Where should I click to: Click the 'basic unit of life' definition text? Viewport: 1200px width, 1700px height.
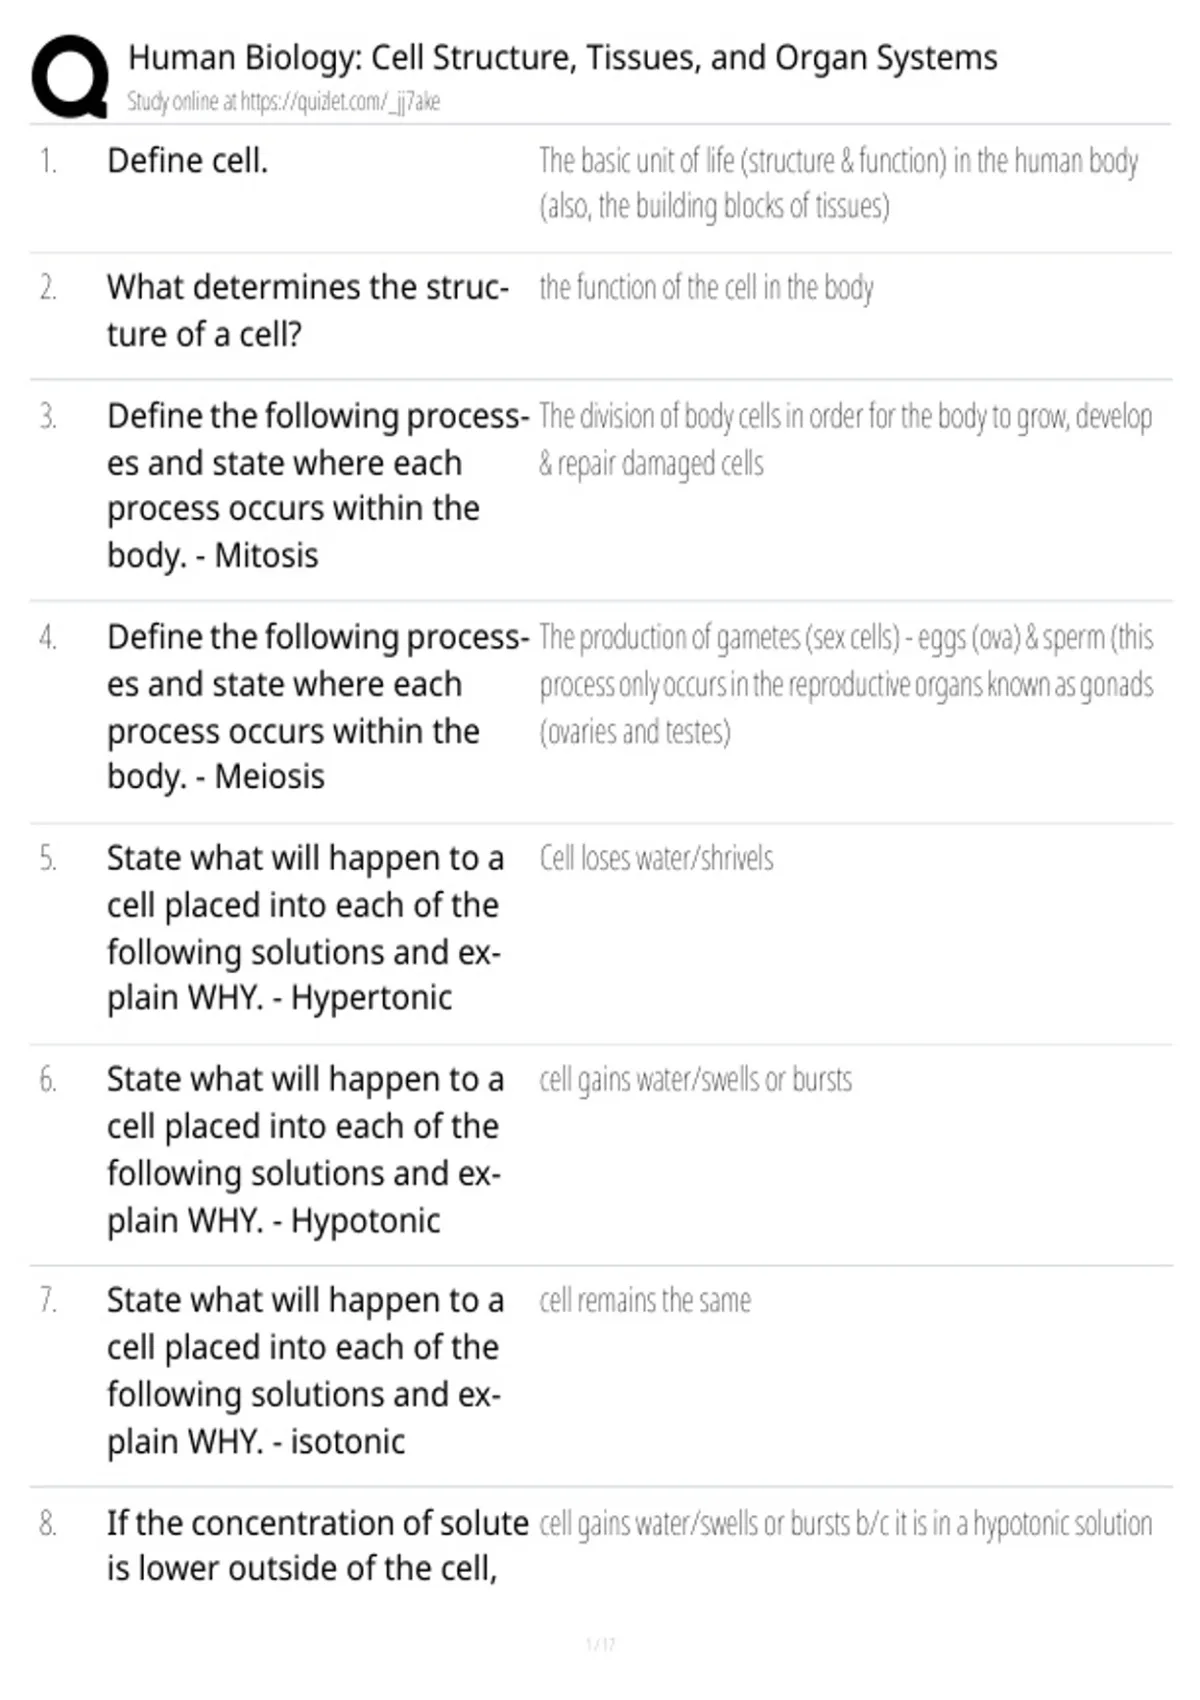(x=839, y=184)
